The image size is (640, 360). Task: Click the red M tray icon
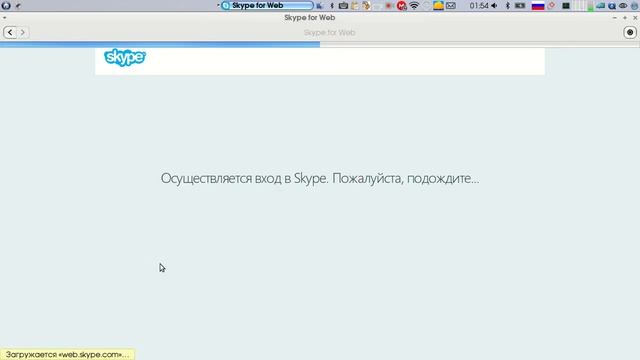402,5
